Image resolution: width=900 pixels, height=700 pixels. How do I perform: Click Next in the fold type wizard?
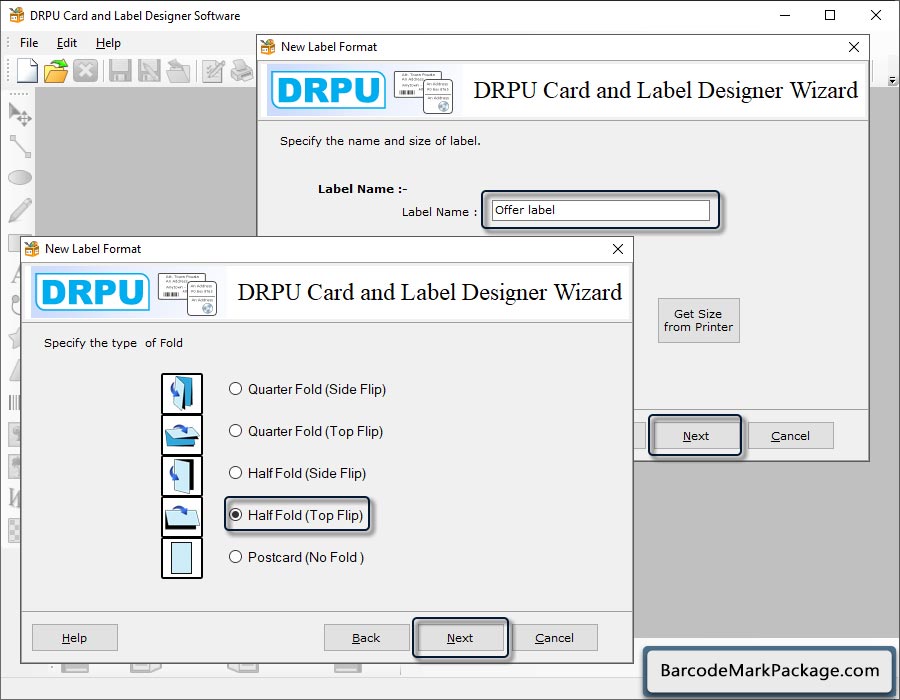(x=460, y=637)
